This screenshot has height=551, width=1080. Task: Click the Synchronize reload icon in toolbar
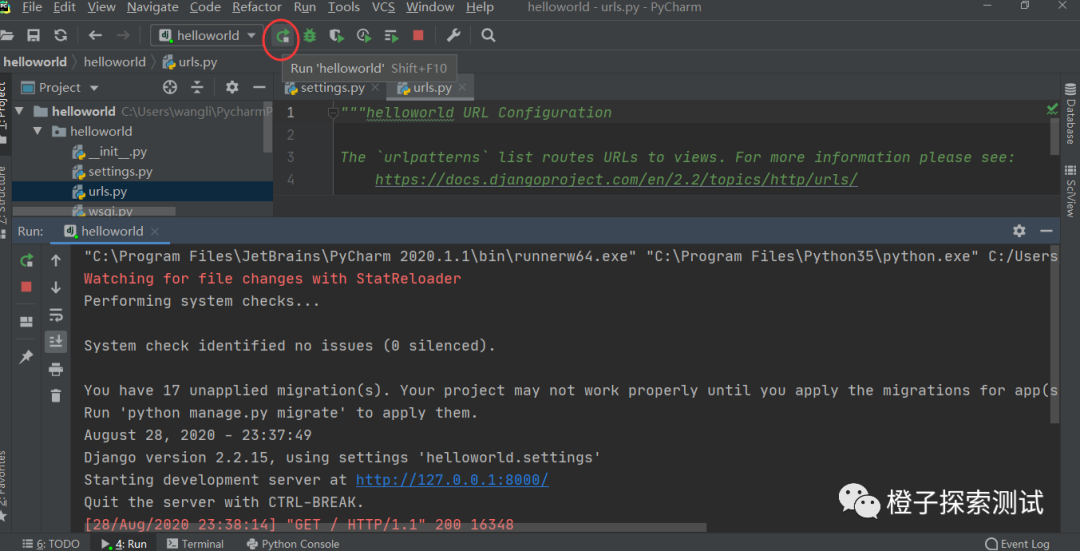coord(61,35)
